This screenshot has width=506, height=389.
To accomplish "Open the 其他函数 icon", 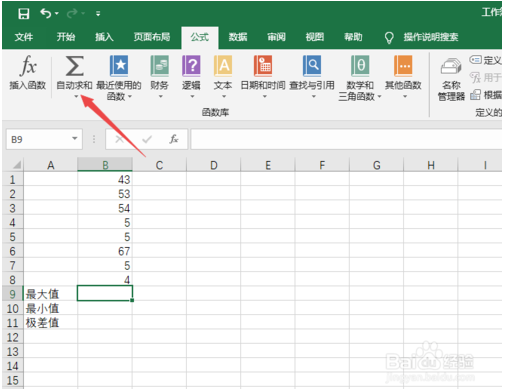I will pos(403,66).
